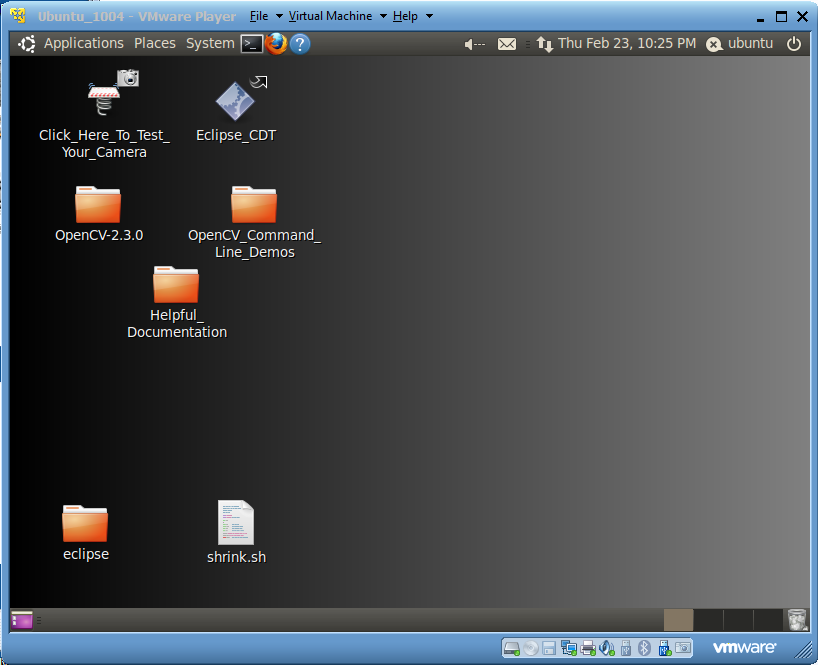Click the VMware floppy drive device icon
818x665 pixels.
click(549, 648)
